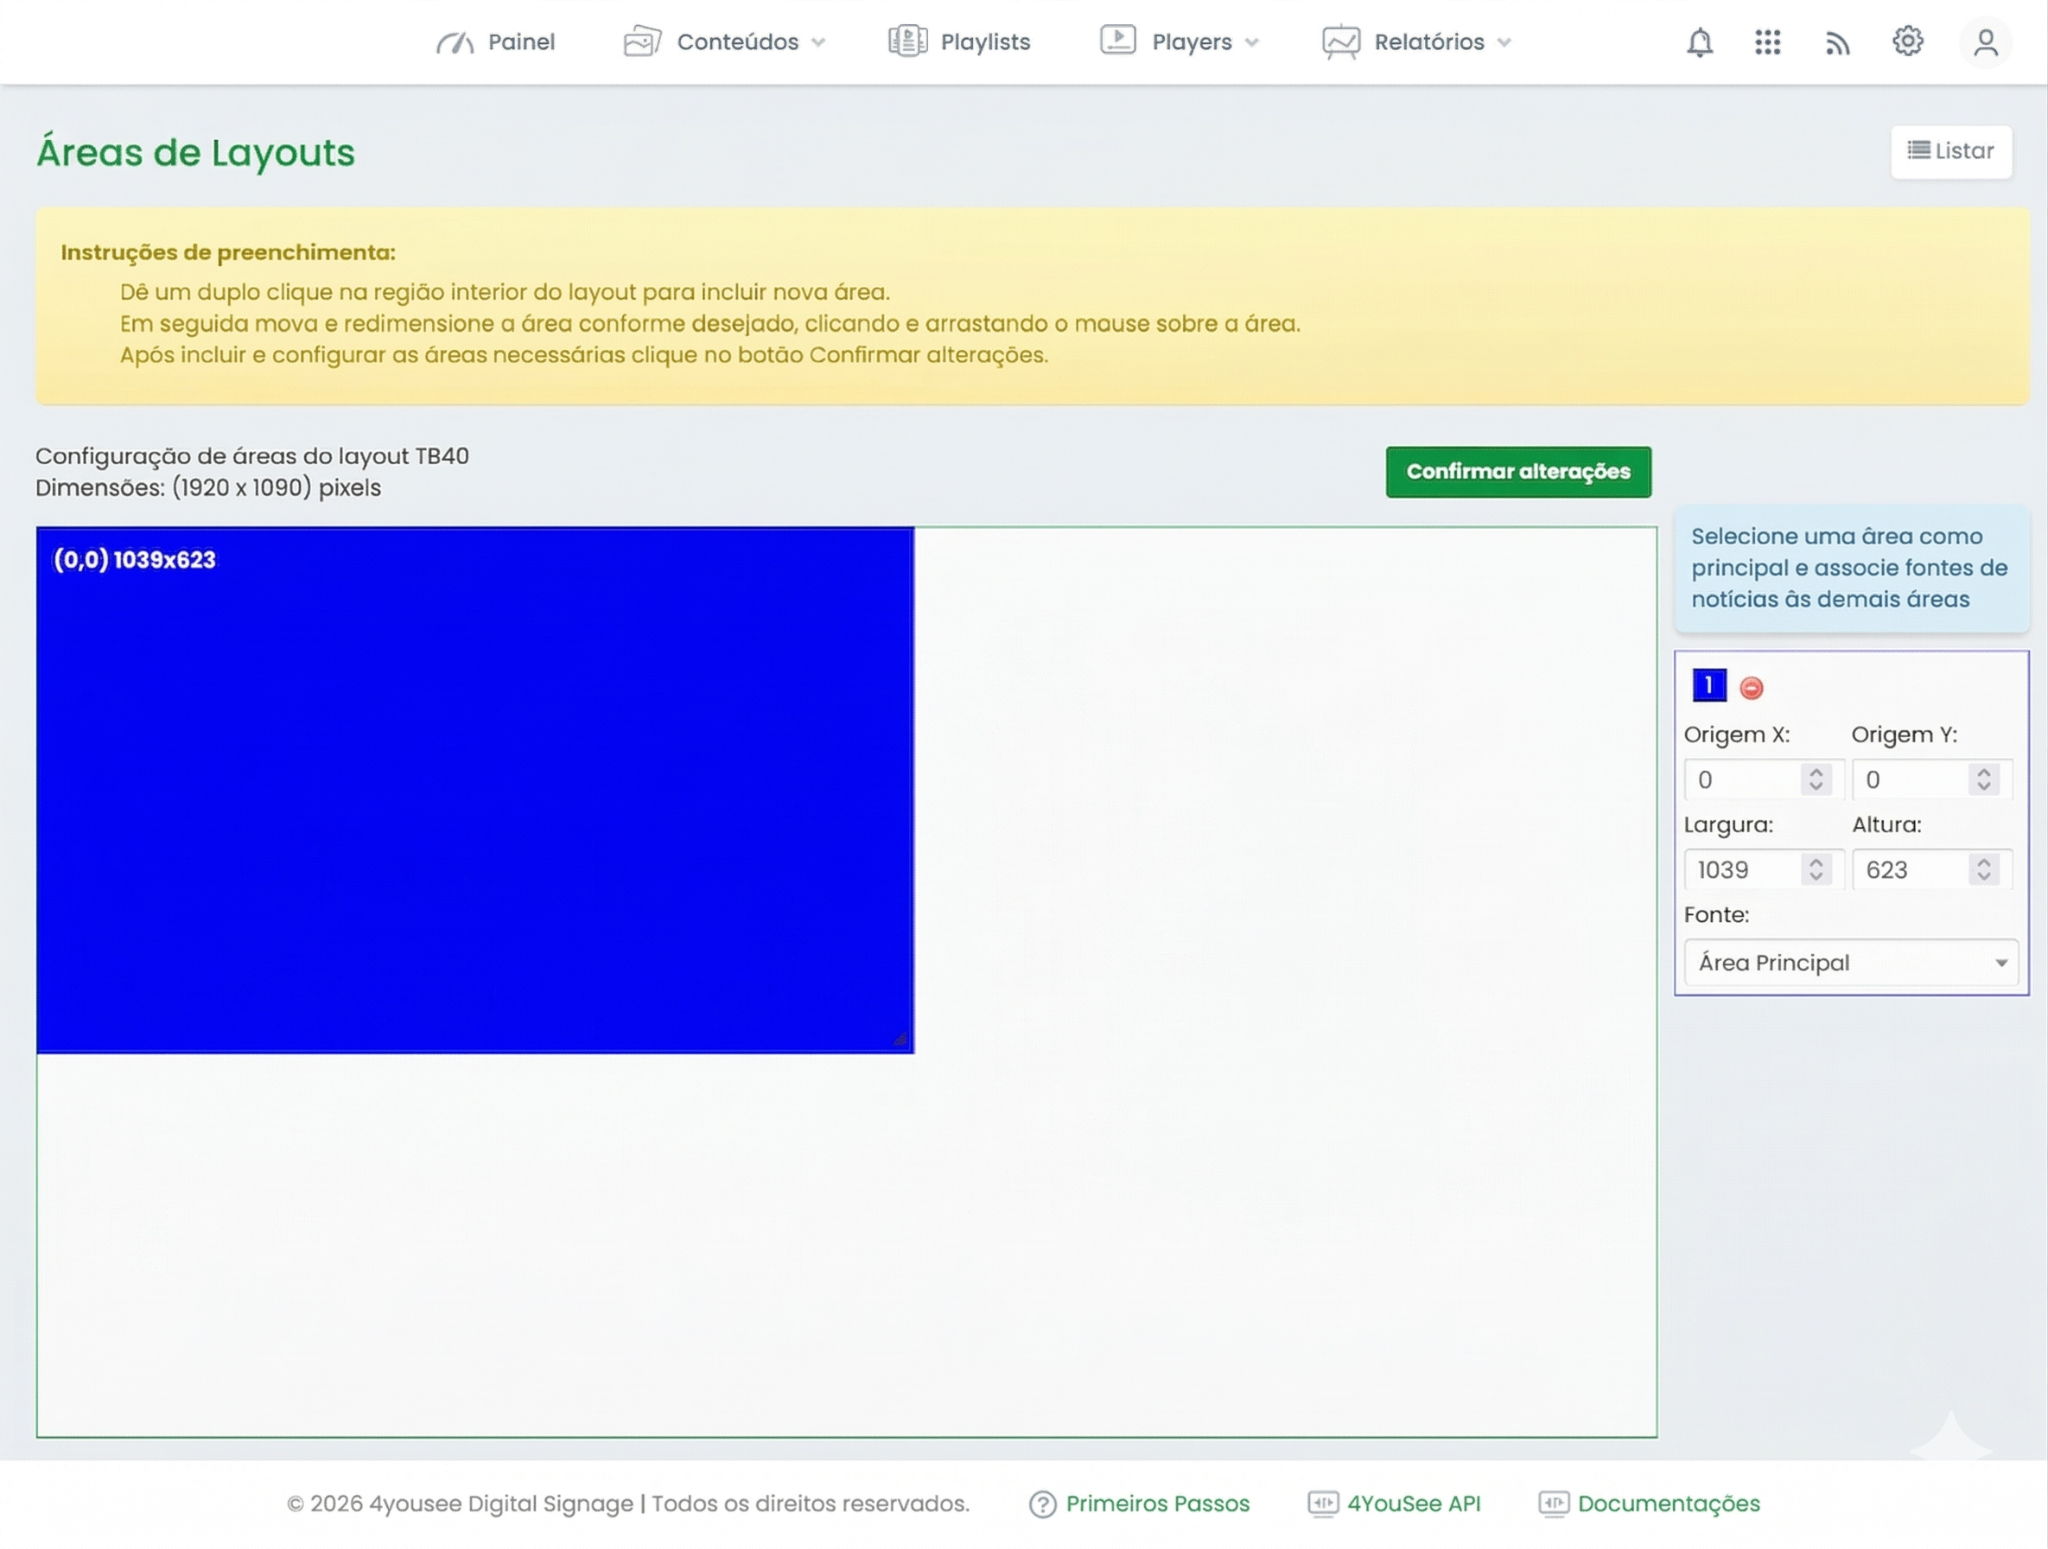Open the apps grid icon
This screenshot has width=2048, height=1549.
coord(1767,42)
